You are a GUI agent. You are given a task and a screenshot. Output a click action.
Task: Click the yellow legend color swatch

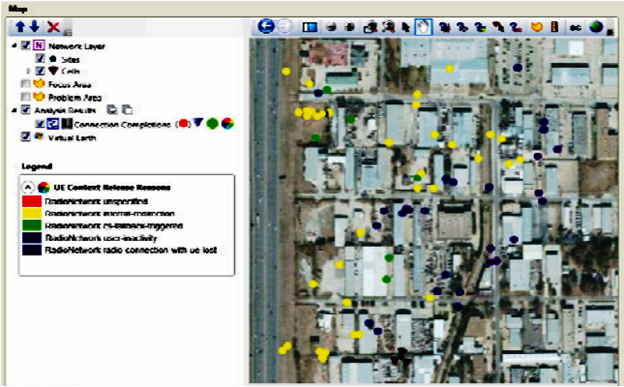point(32,213)
